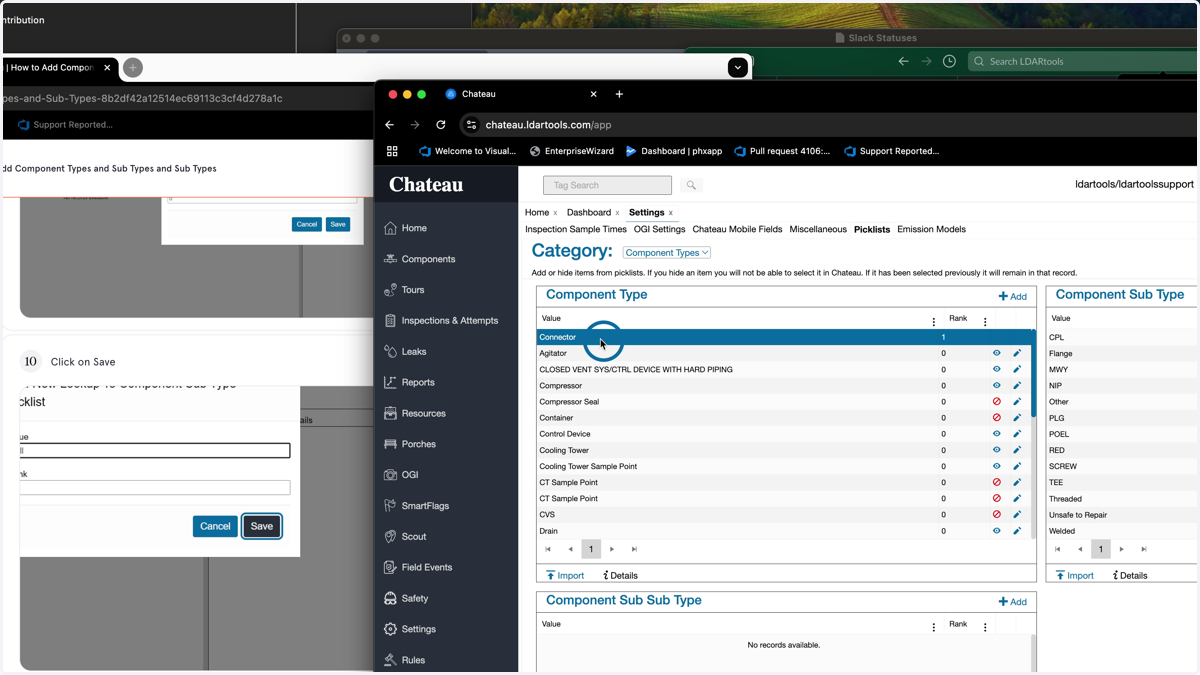Click Import under Component Type grid
Screen dimensions: 1200x675
tap(564, 575)
